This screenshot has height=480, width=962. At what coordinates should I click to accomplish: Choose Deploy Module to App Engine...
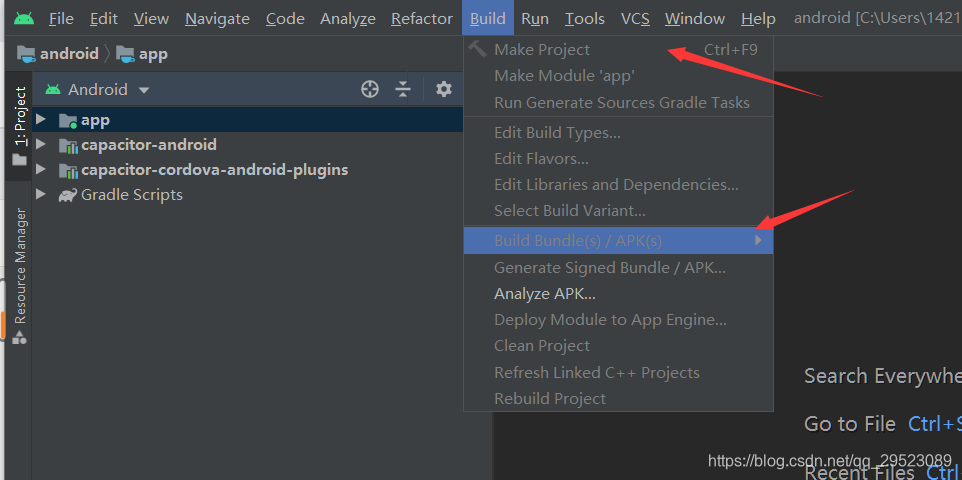coord(618,320)
